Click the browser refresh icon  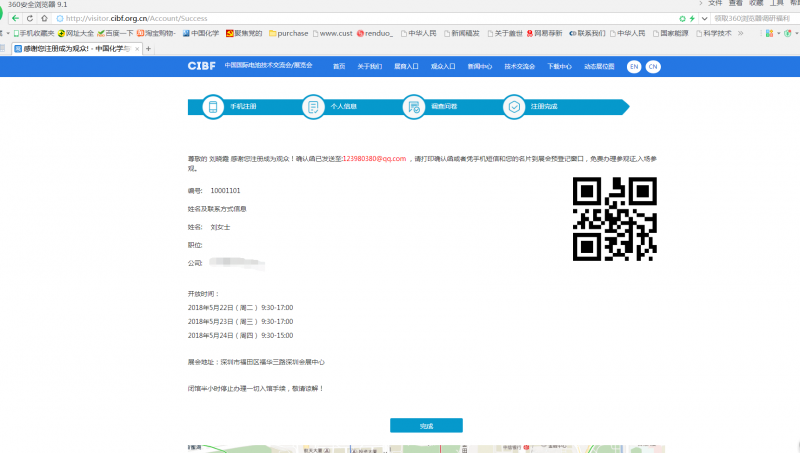[30, 18]
